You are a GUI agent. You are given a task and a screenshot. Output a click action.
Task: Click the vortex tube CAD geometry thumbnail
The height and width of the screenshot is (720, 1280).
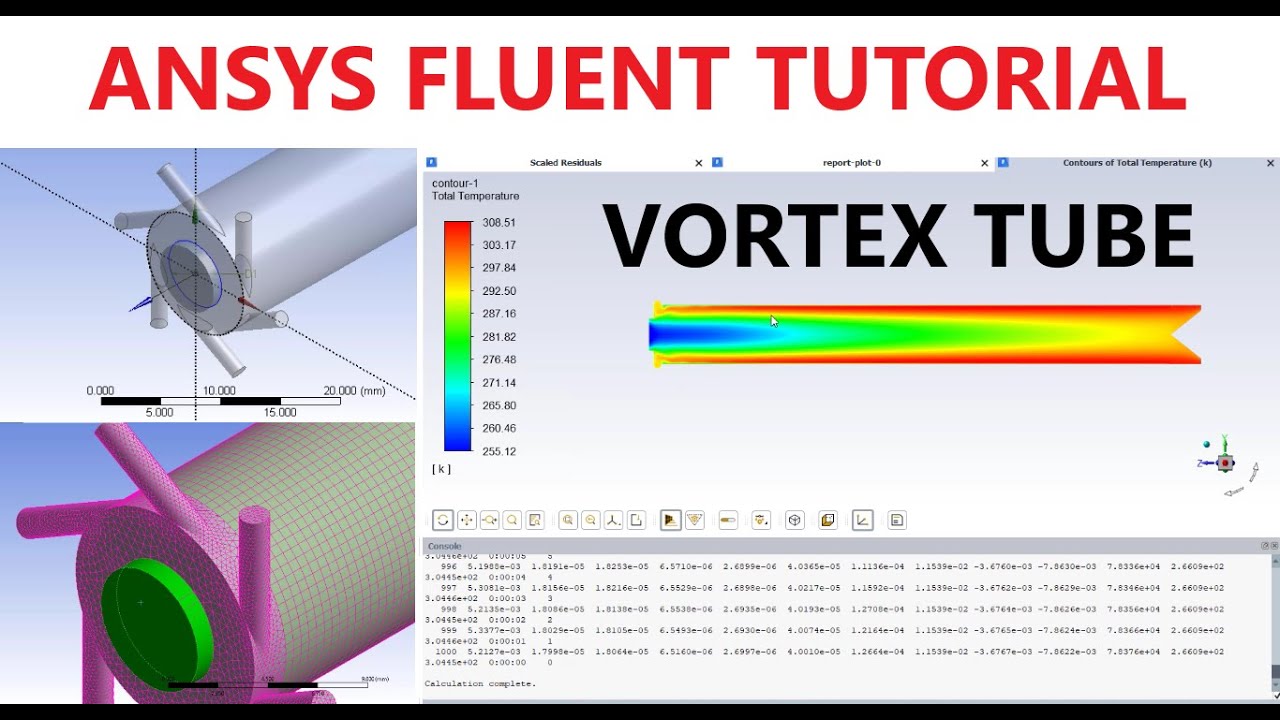[x=208, y=285]
